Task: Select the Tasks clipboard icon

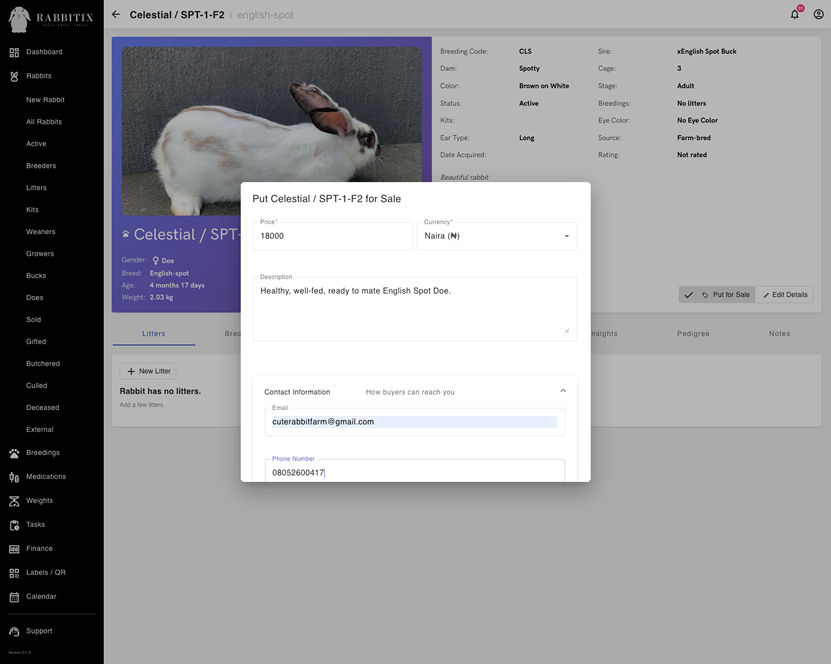Action: [x=14, y=524]
